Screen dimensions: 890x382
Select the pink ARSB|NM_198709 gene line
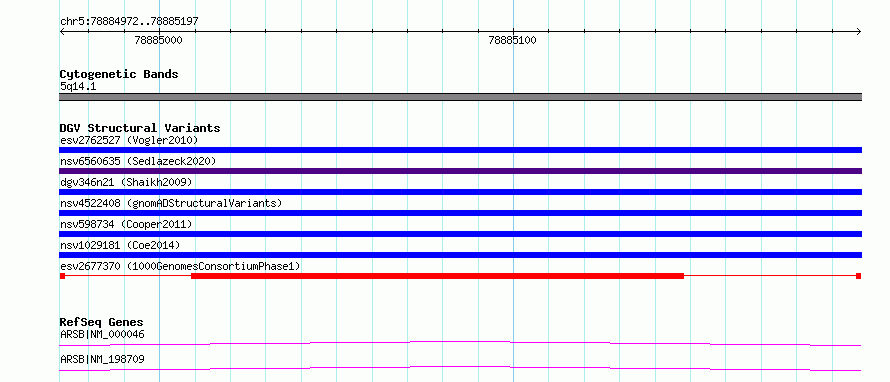pyautogui.click(x=460, y=368)
